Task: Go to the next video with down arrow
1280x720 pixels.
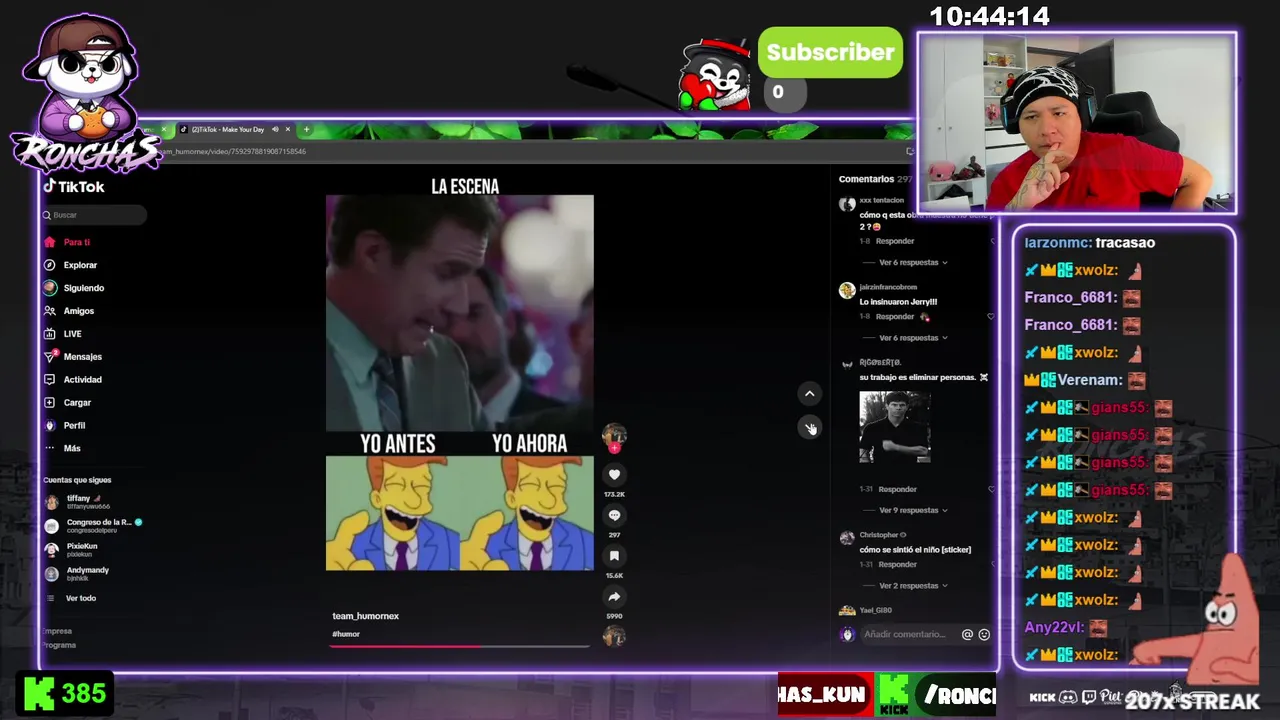Action: (x=810, y=428)
